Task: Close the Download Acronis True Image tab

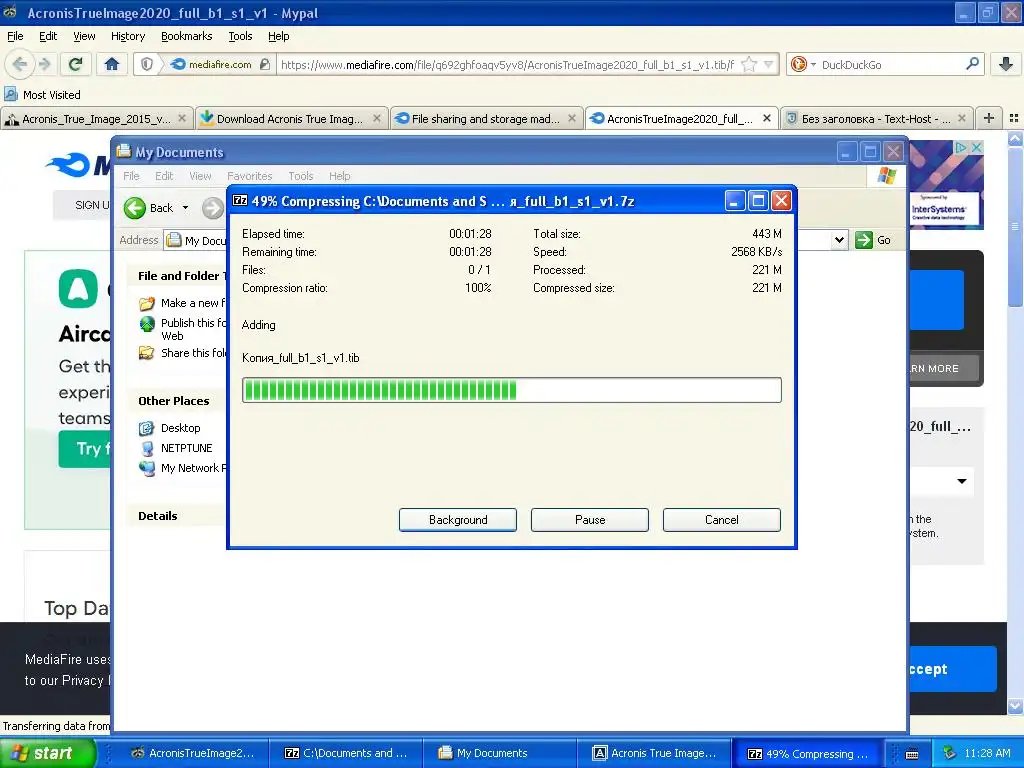Action: click(377, 118)
